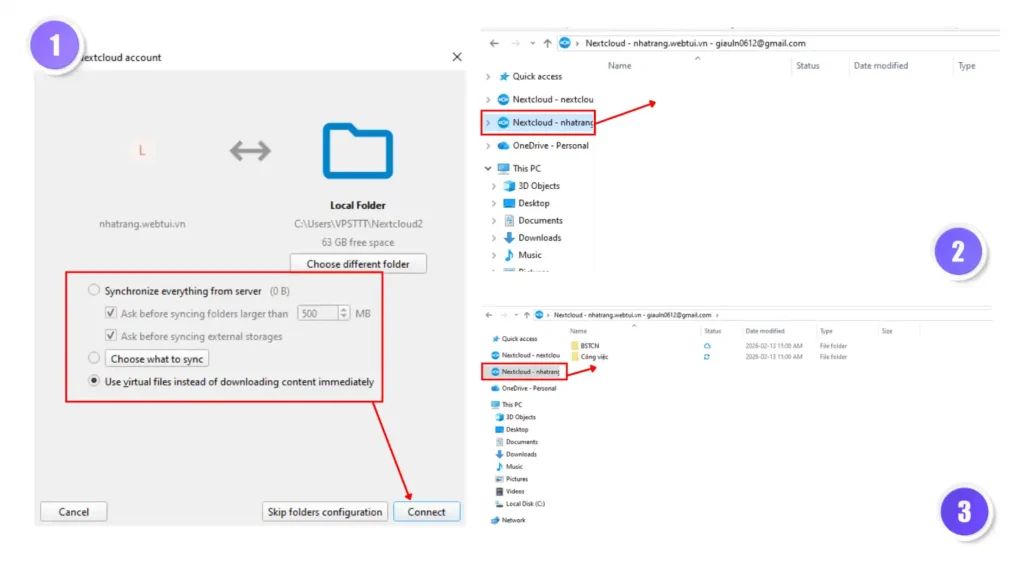Open the Videos folder in the sidebar
Image resolution: width=1024 pixels, height=571 pixels.
(x=514, y=491)
